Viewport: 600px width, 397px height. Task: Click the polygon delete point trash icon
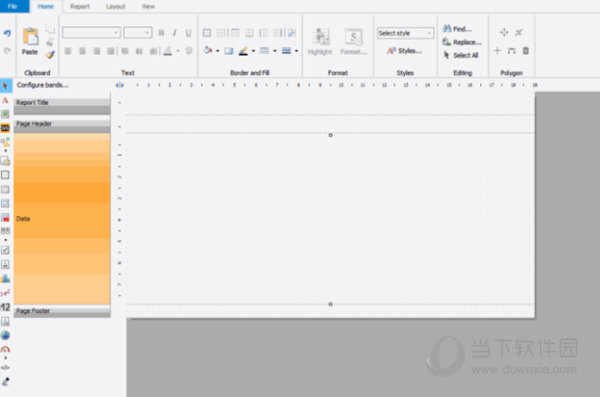click(x=526, y=51)
